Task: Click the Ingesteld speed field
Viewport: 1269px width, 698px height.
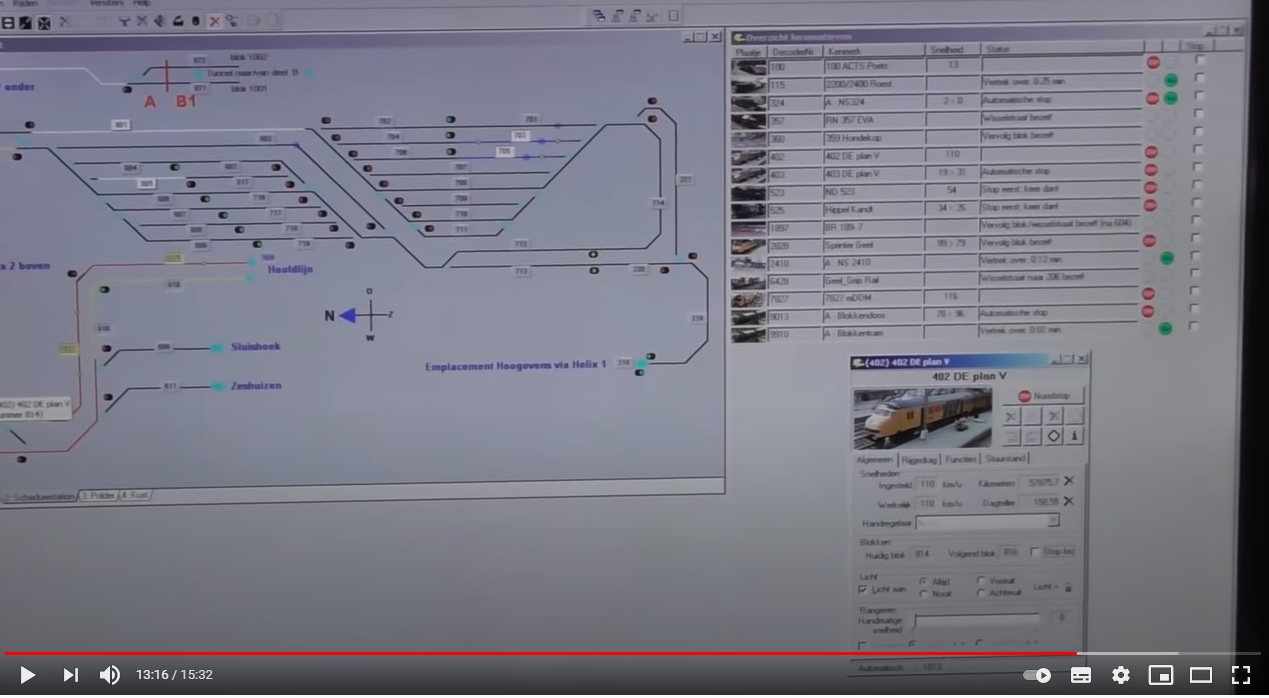Action: click(927, 484)
